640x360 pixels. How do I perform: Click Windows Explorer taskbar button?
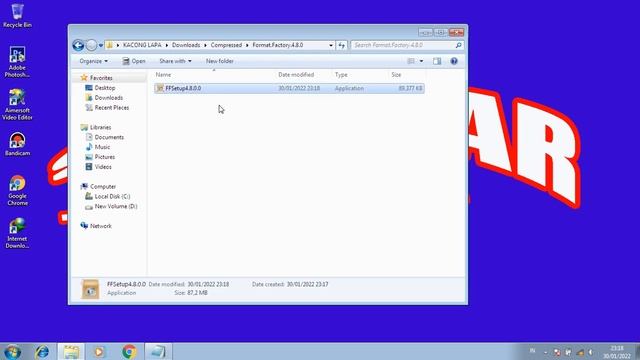point(71,351)
